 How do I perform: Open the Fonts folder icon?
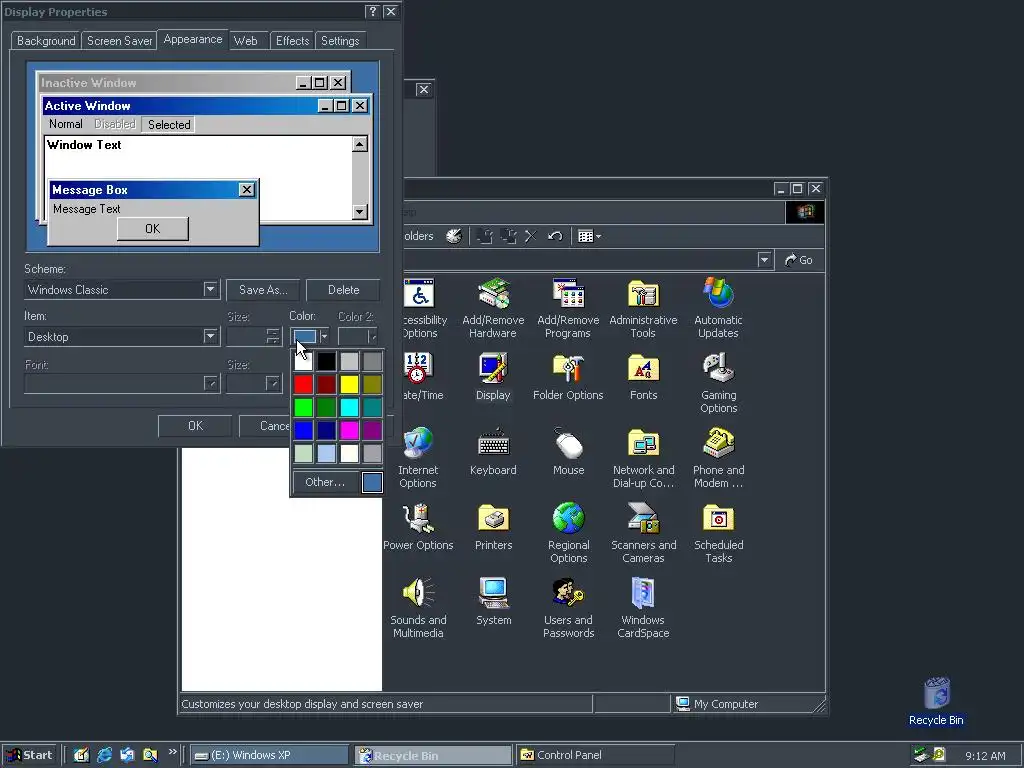(x=643, y=377)
